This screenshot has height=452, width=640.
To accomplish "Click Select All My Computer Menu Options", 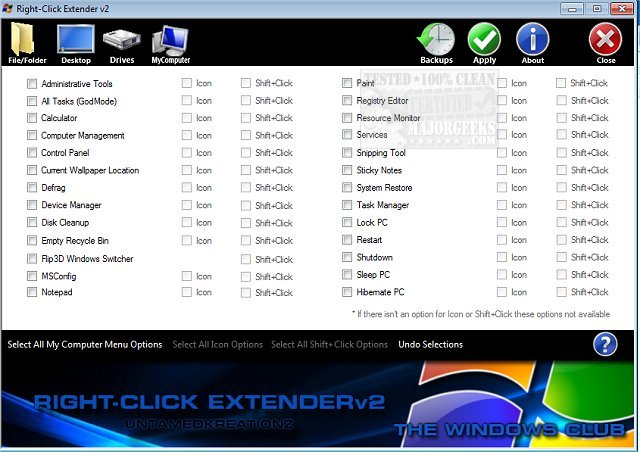I will point(84,345).
